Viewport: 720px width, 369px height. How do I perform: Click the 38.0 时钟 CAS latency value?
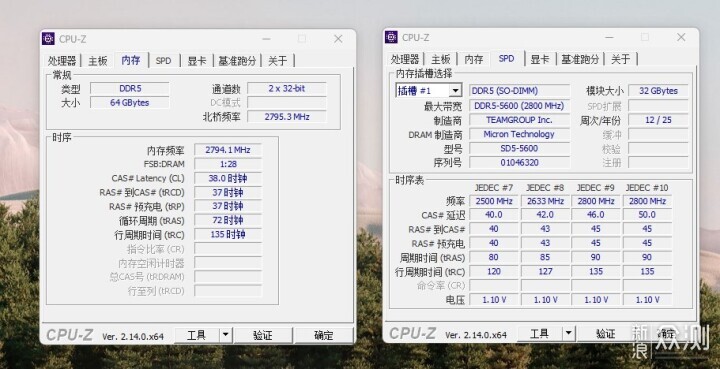228,179
